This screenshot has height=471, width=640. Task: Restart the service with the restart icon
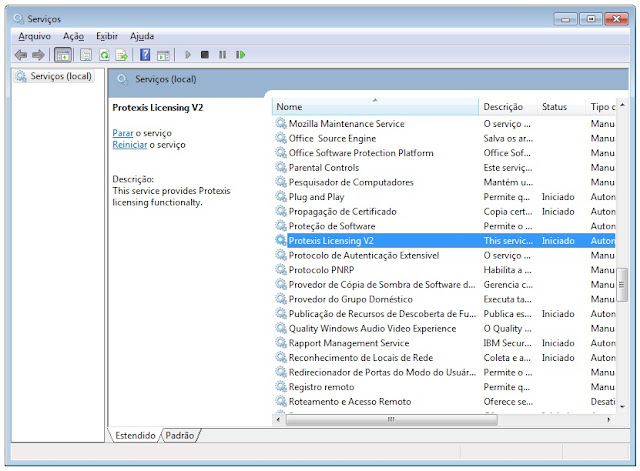point(240,55)
